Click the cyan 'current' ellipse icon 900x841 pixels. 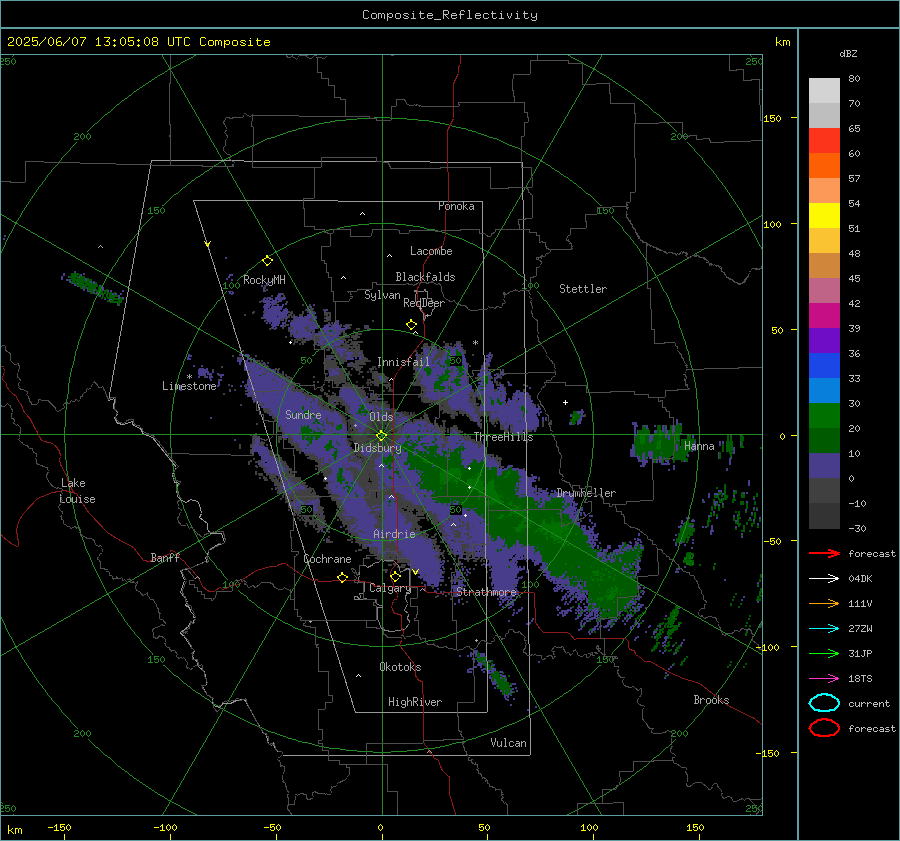pos(824,703)
